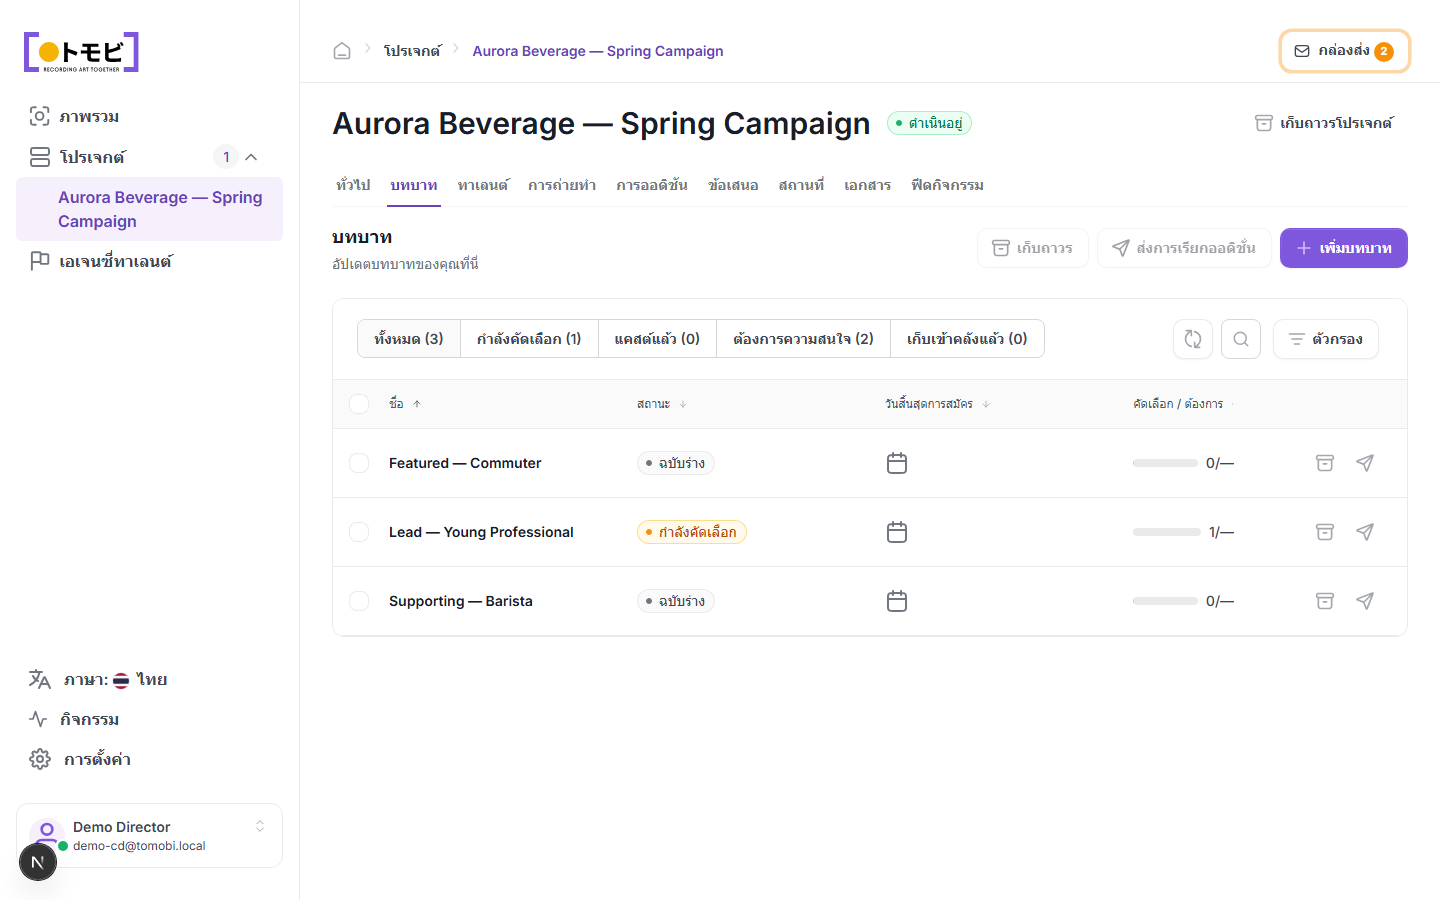Click the search icon in roles table
1440x900 pixels.
[1241, 339]
